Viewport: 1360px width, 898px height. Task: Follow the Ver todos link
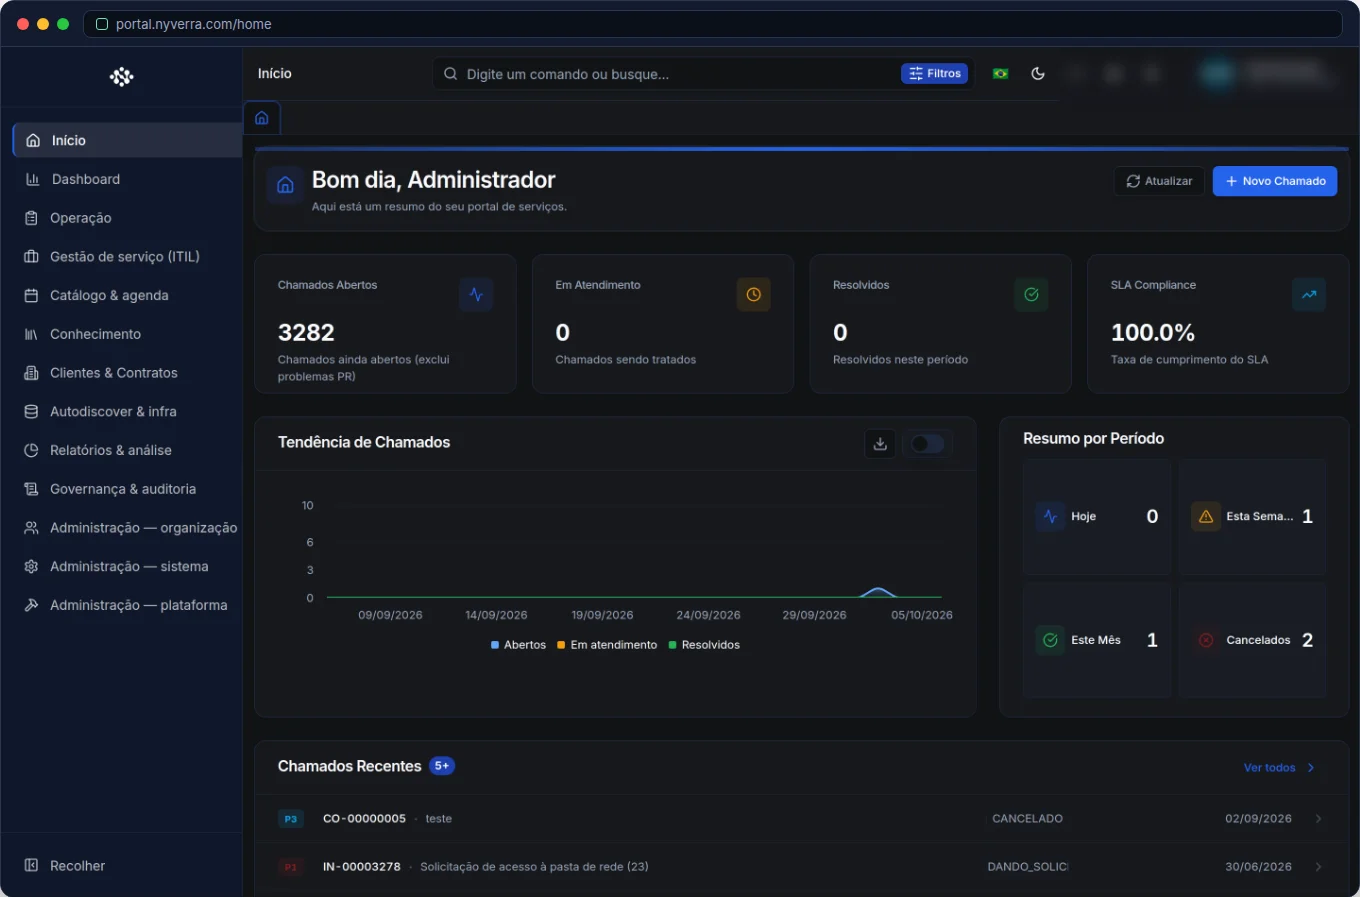1279,768
